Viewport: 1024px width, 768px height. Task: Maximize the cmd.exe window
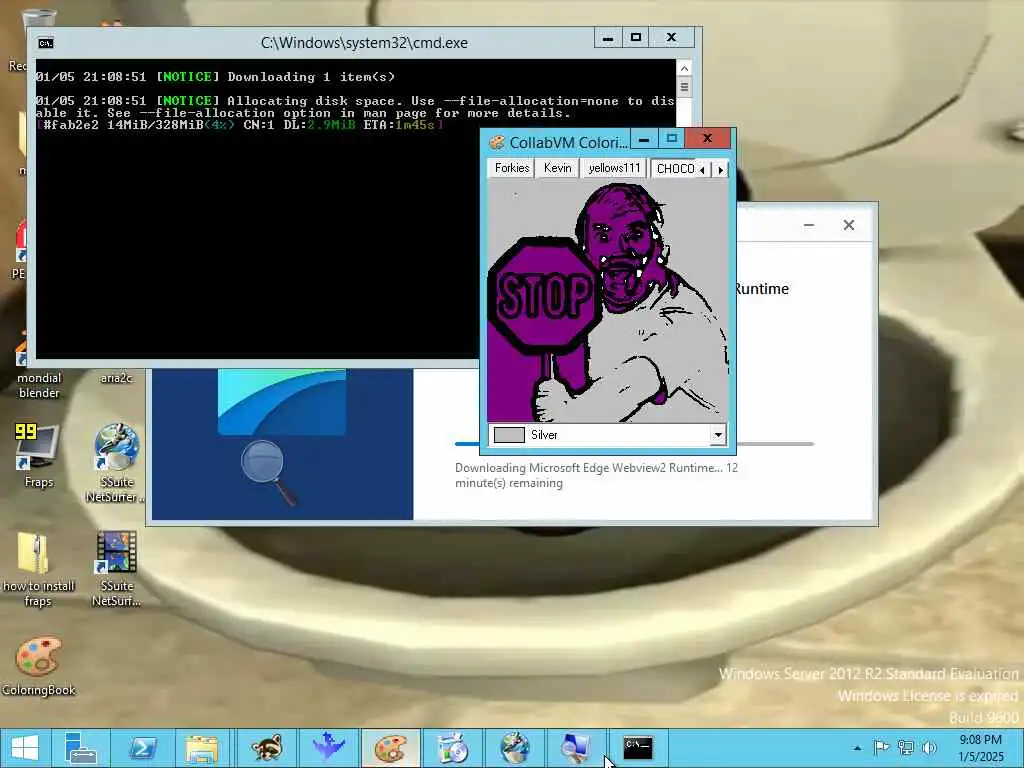pos(636,38)
